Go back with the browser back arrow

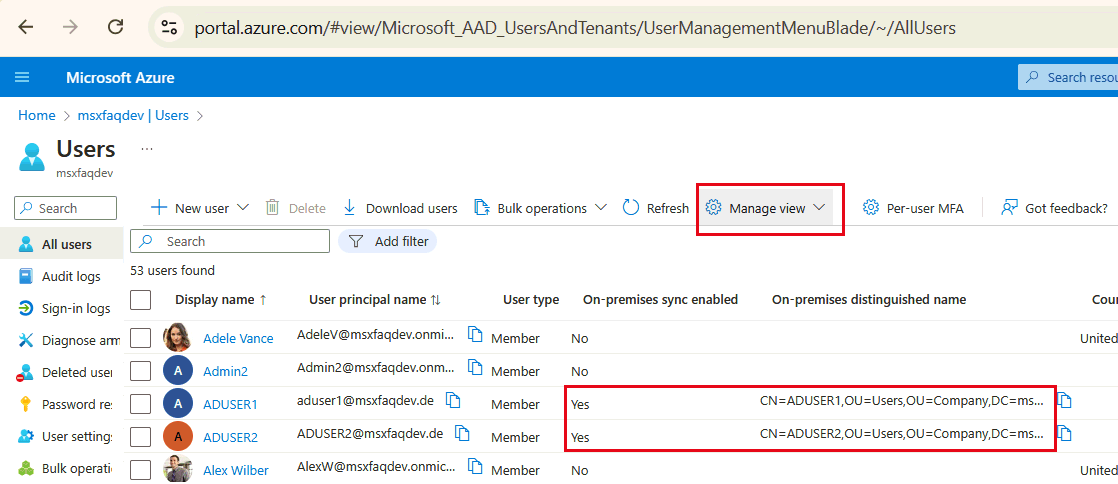(x=26, y=27)
